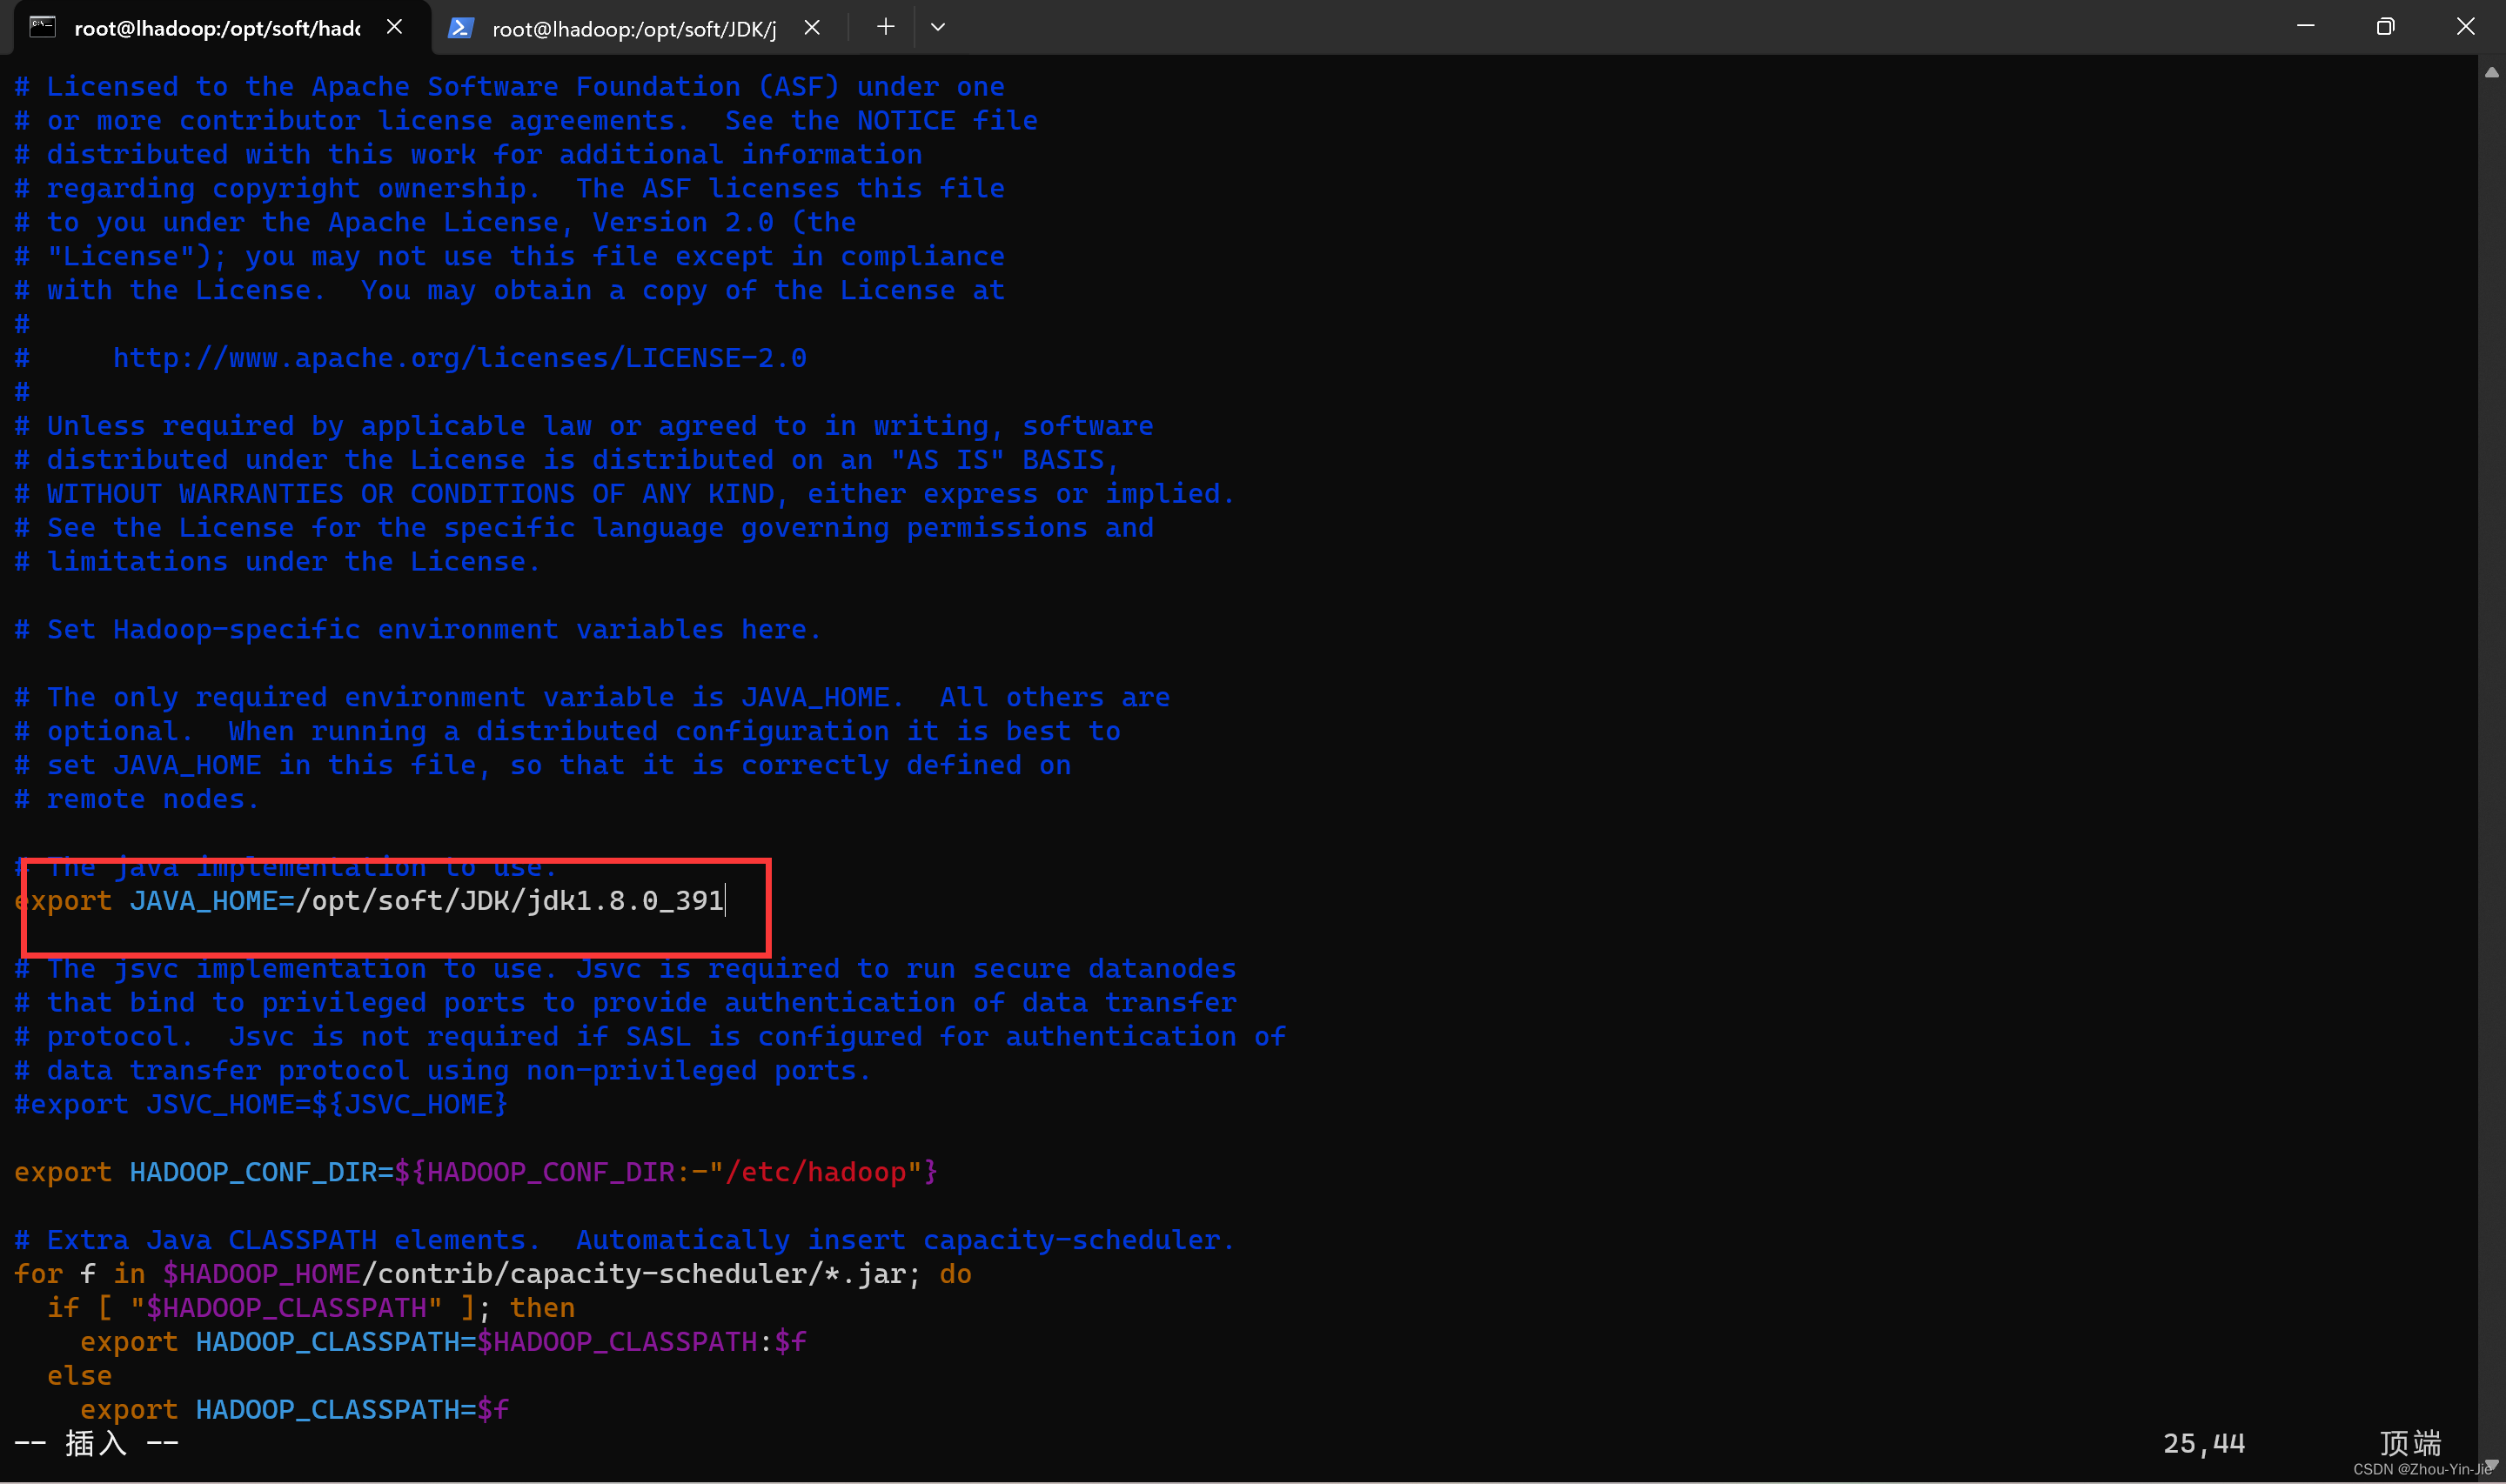Click the scrollbar up arrow
This screenshot has width=2506, height=1484.
point(2491,72)
